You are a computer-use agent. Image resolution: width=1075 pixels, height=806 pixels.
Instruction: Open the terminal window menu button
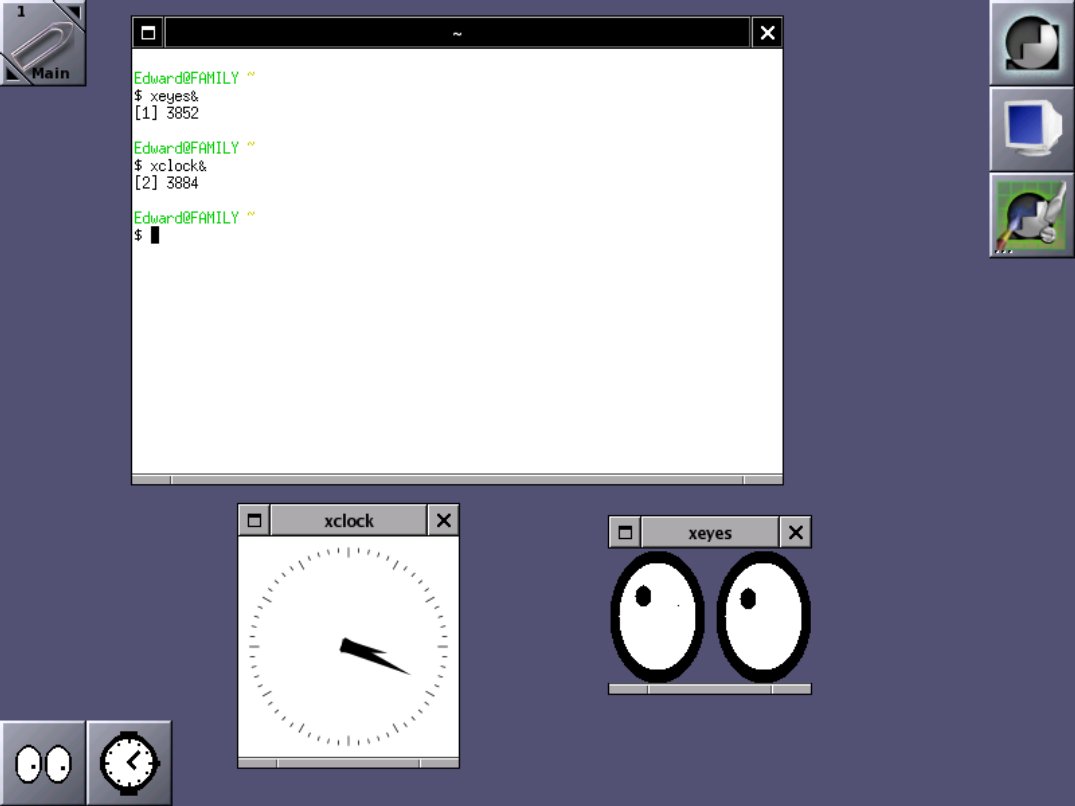[146, 32]
